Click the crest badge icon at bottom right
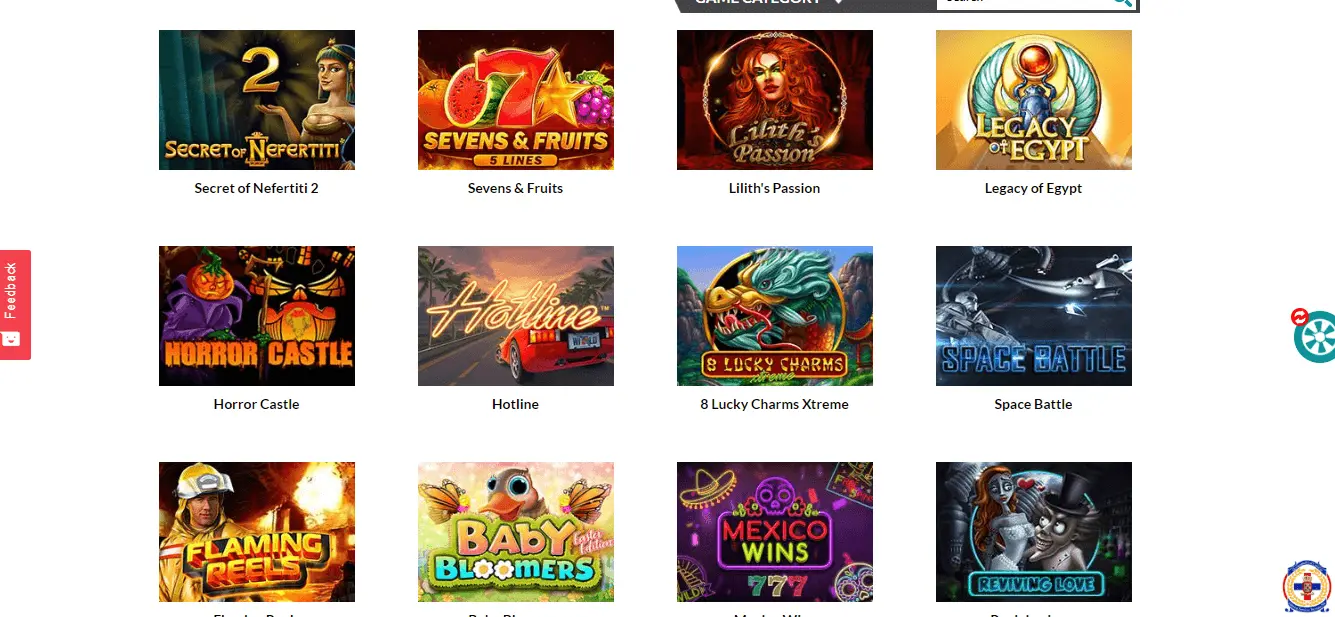The width and height of the screenshot is (1335, 617). click(1307, 587)
